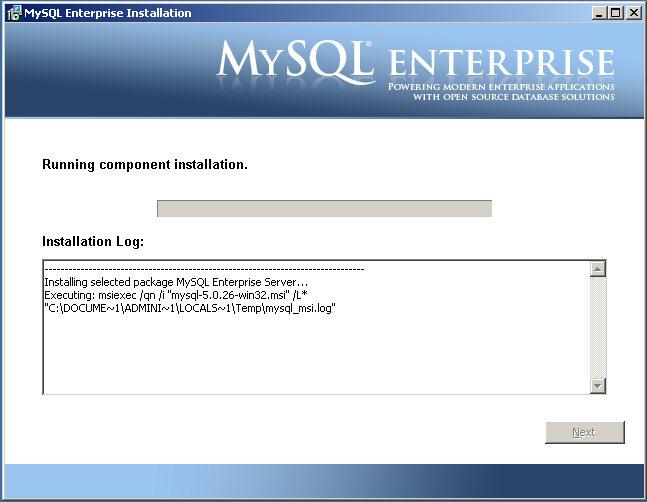Maximize the MySQL Enterprise Installation window
This screenshot has width=647, height=502.
(x=616, y=13)
